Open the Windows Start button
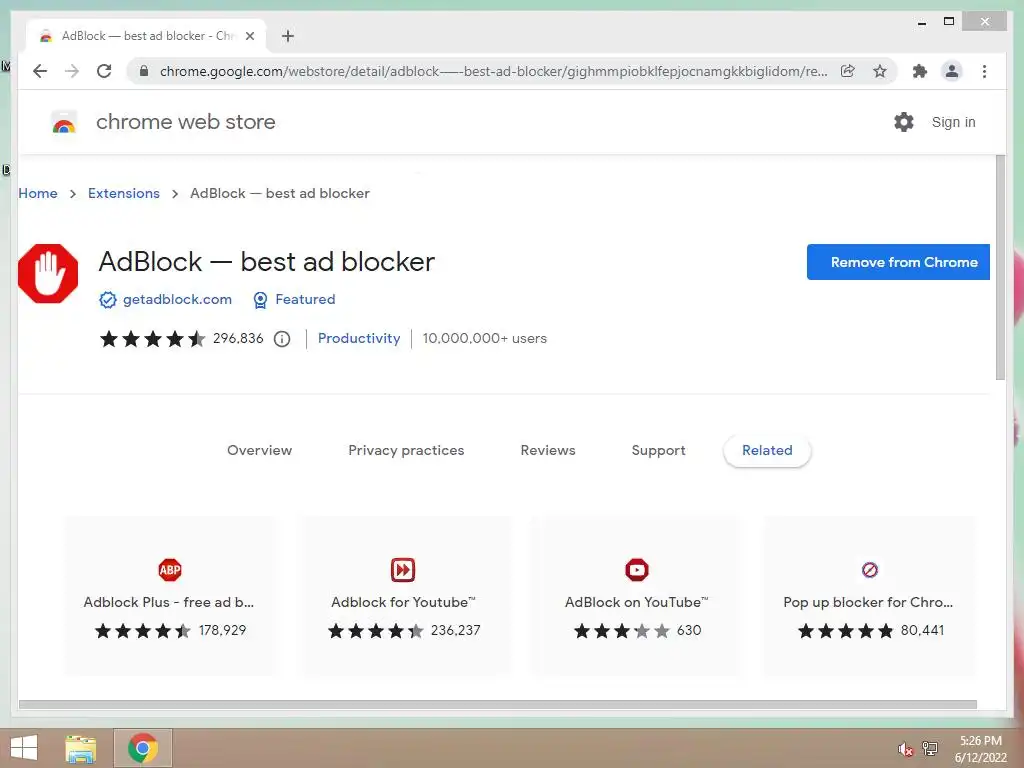The image size is (1024, 768). 24,748
